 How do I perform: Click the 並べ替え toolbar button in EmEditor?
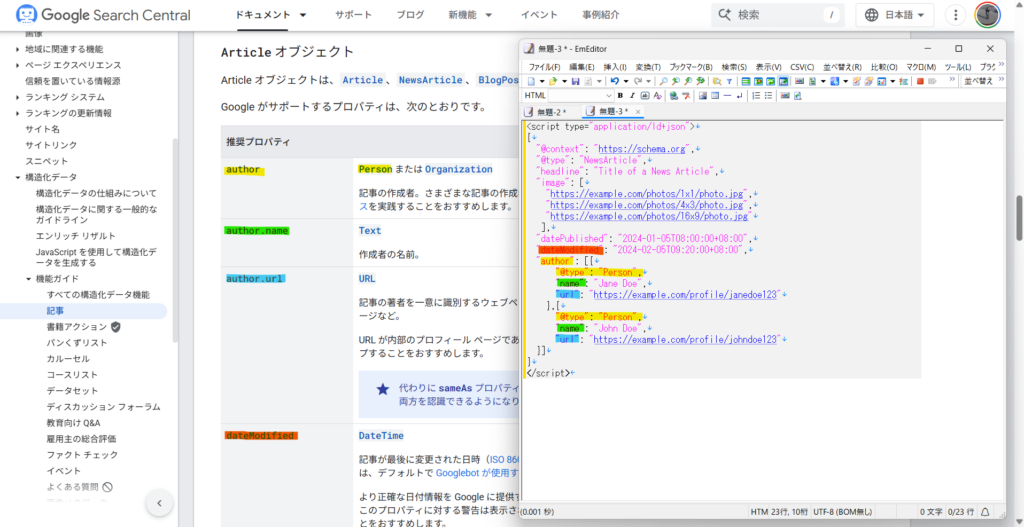pos(978,81)
